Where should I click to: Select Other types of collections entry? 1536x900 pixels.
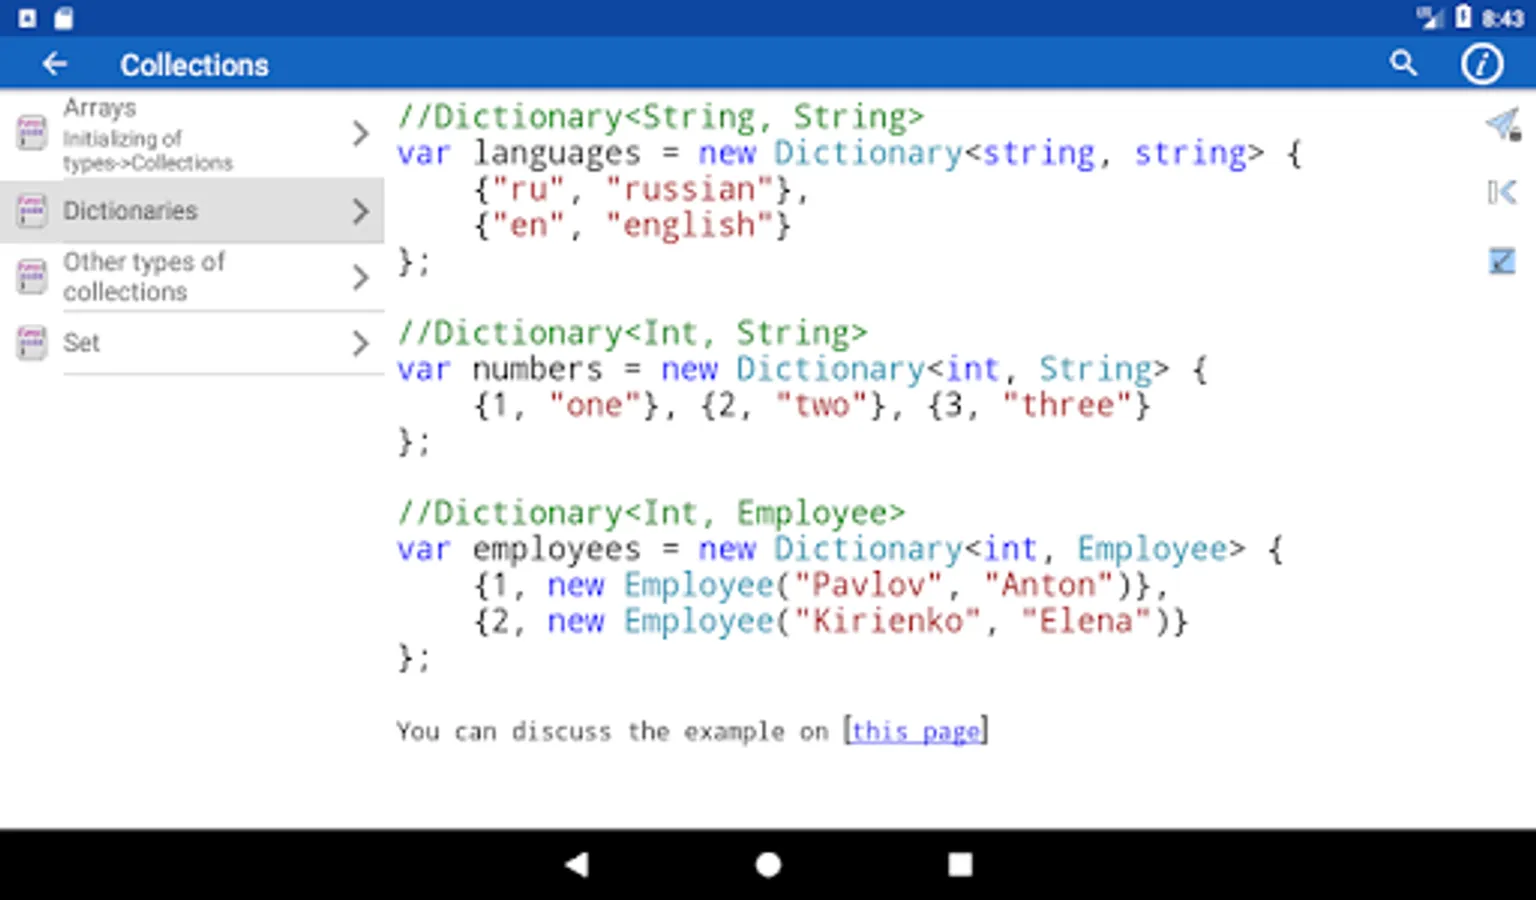tap(192, 277)
